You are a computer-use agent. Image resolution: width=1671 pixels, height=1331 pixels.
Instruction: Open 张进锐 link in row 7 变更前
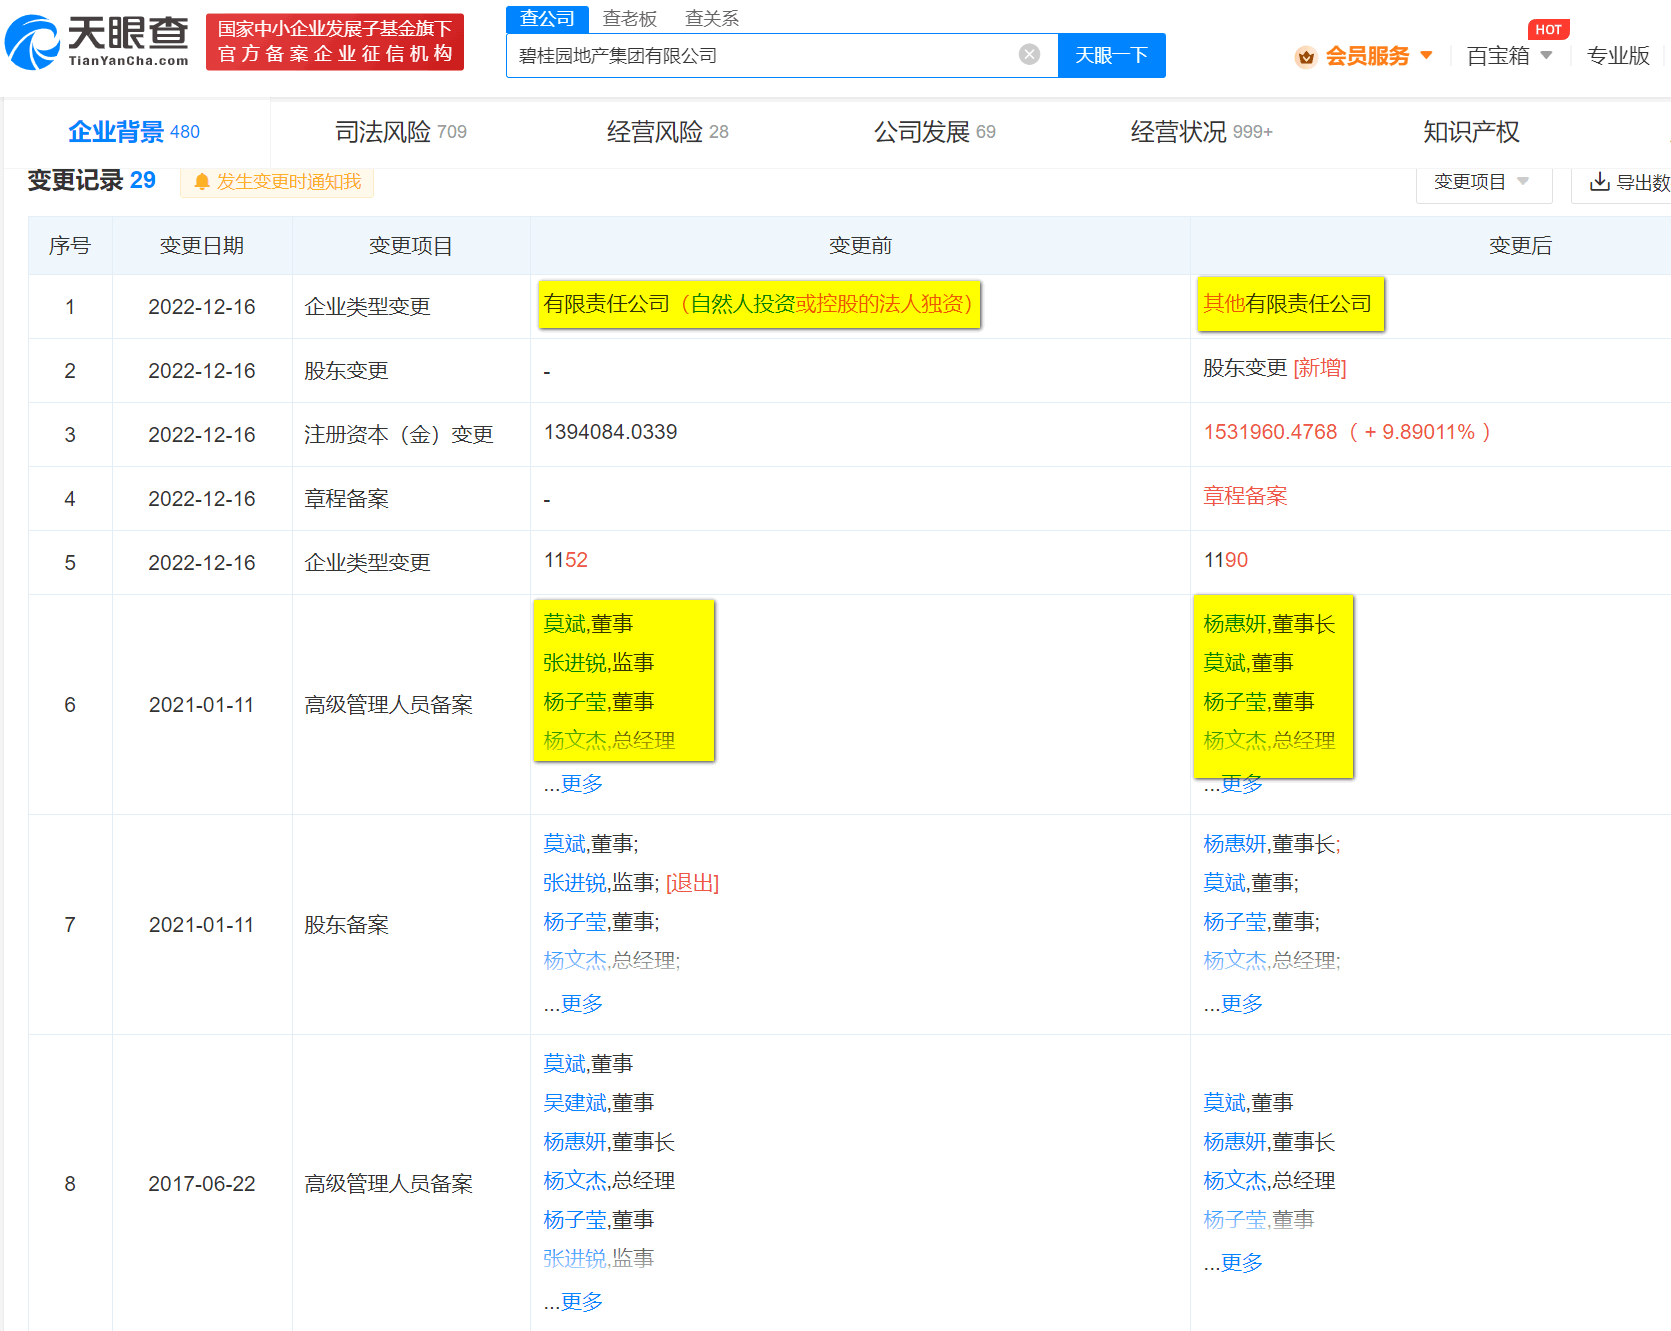click(575, 883)
